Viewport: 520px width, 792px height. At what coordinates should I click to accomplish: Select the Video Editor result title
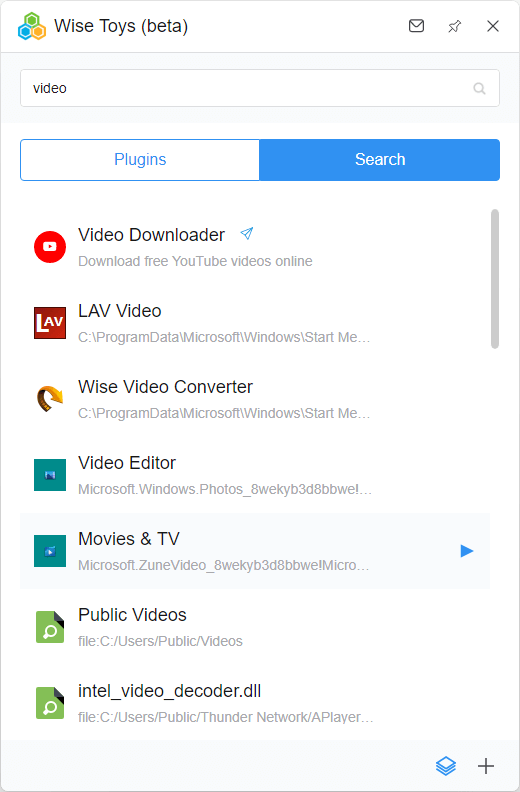coord(127,463)
